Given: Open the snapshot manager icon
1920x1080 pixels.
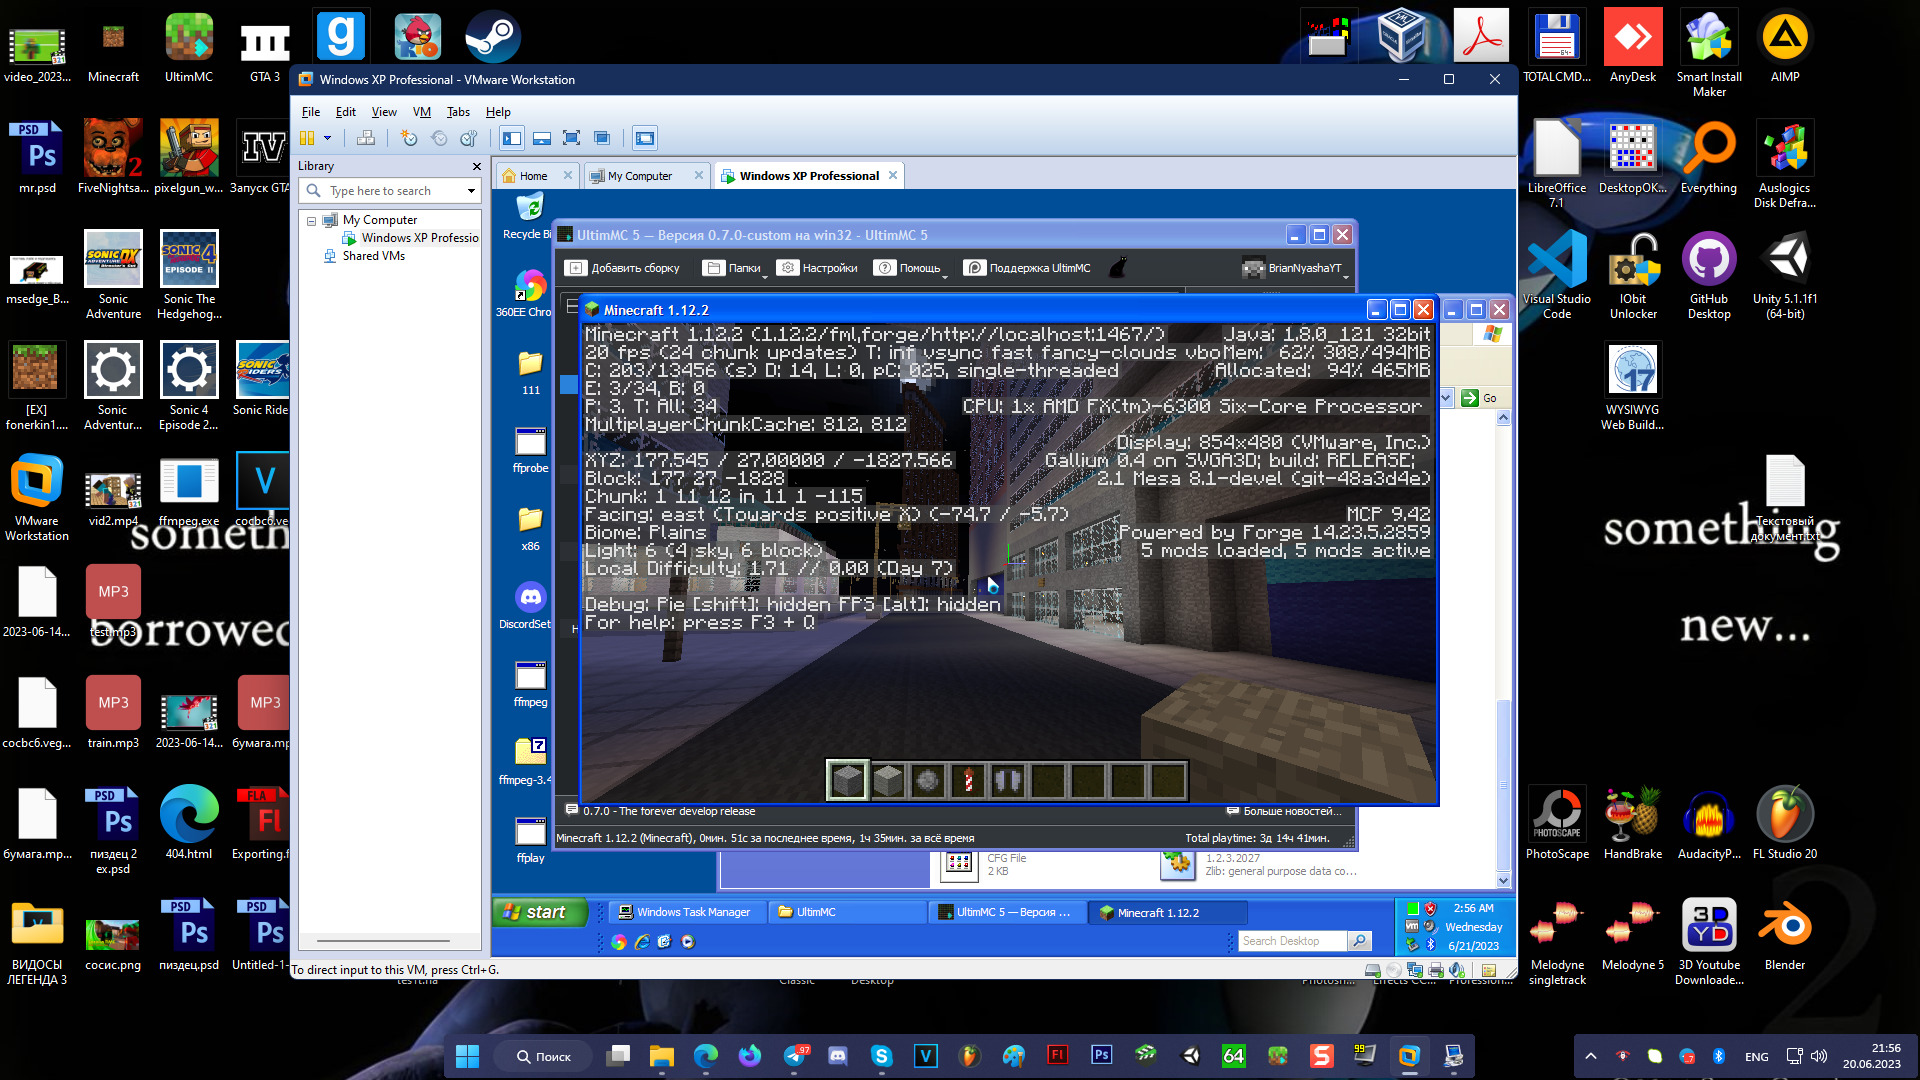Looking at the screenshot, I should (x=468, y=138).
